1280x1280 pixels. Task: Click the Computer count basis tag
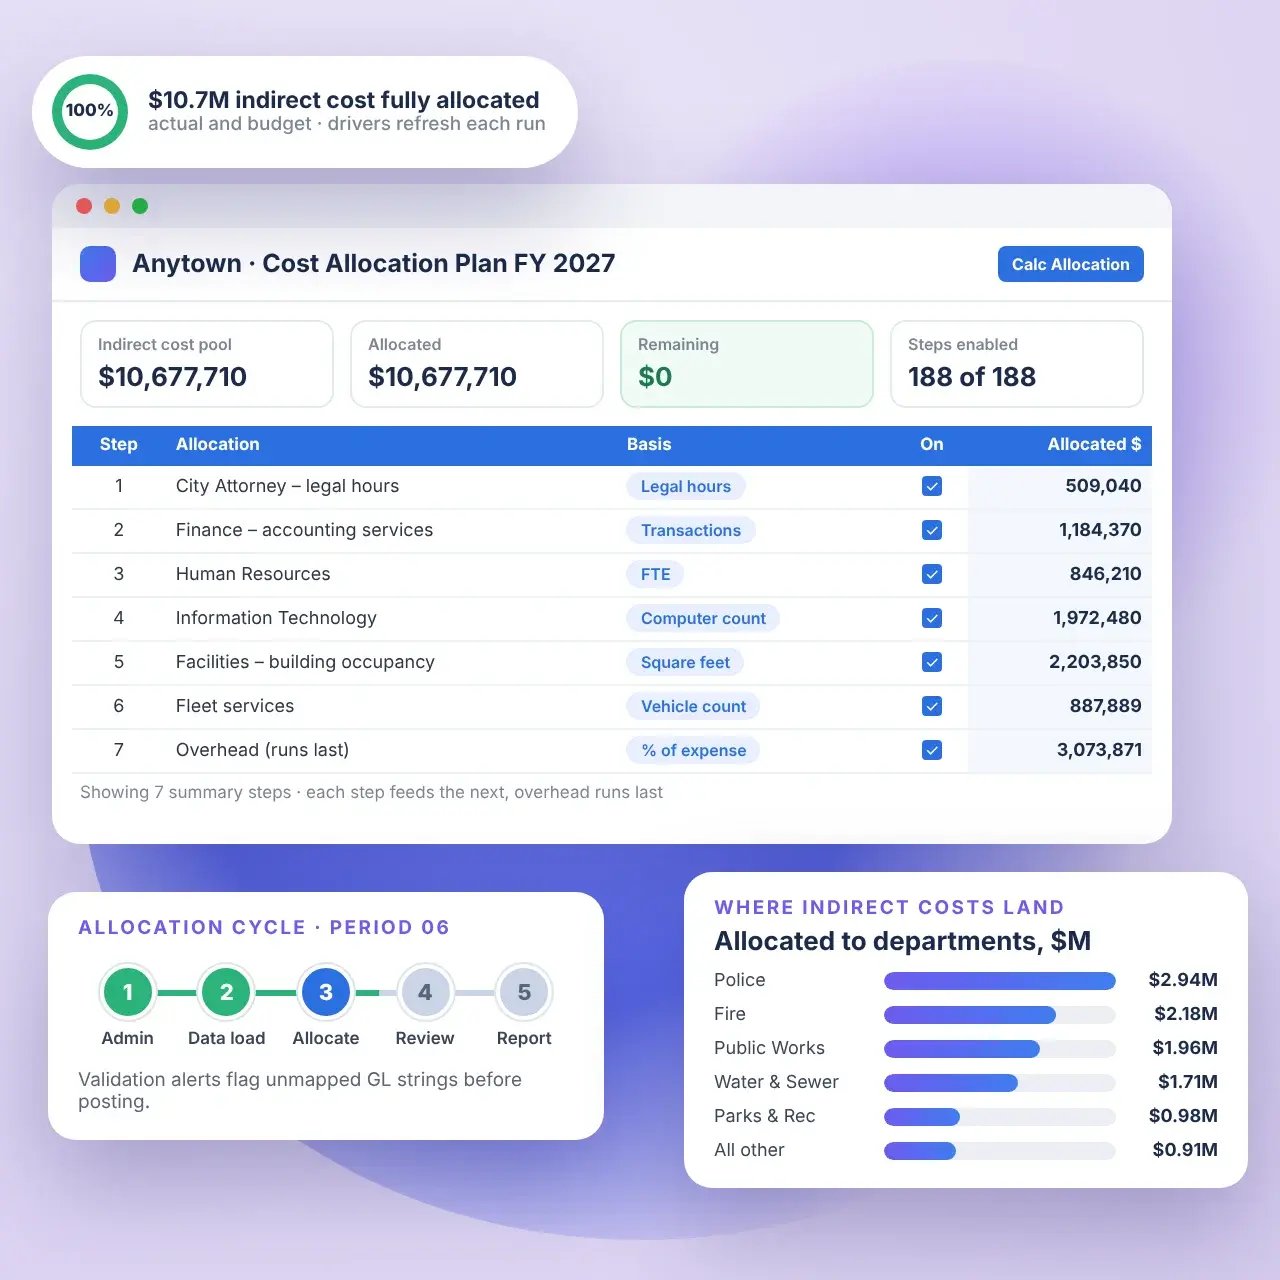click(x=703, y=618)
